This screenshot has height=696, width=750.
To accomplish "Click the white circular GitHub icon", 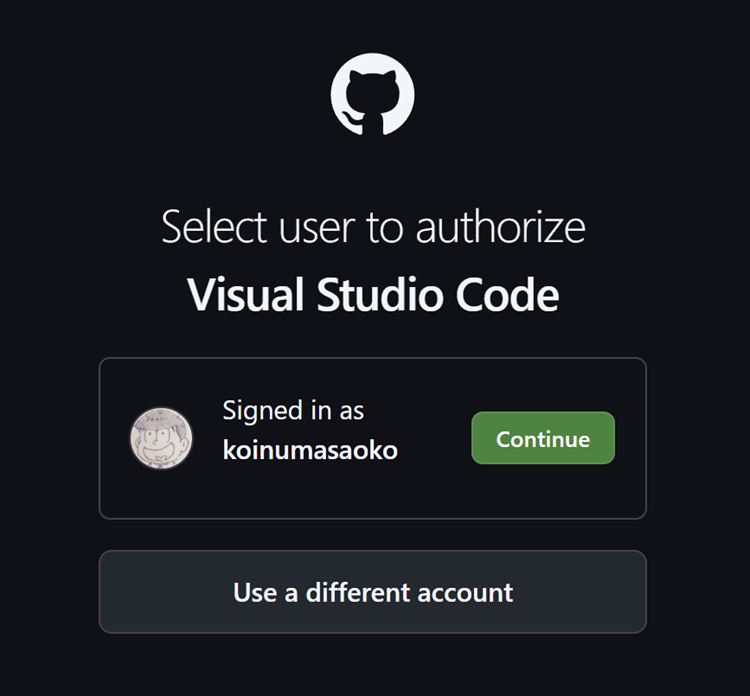I will 373,94.
